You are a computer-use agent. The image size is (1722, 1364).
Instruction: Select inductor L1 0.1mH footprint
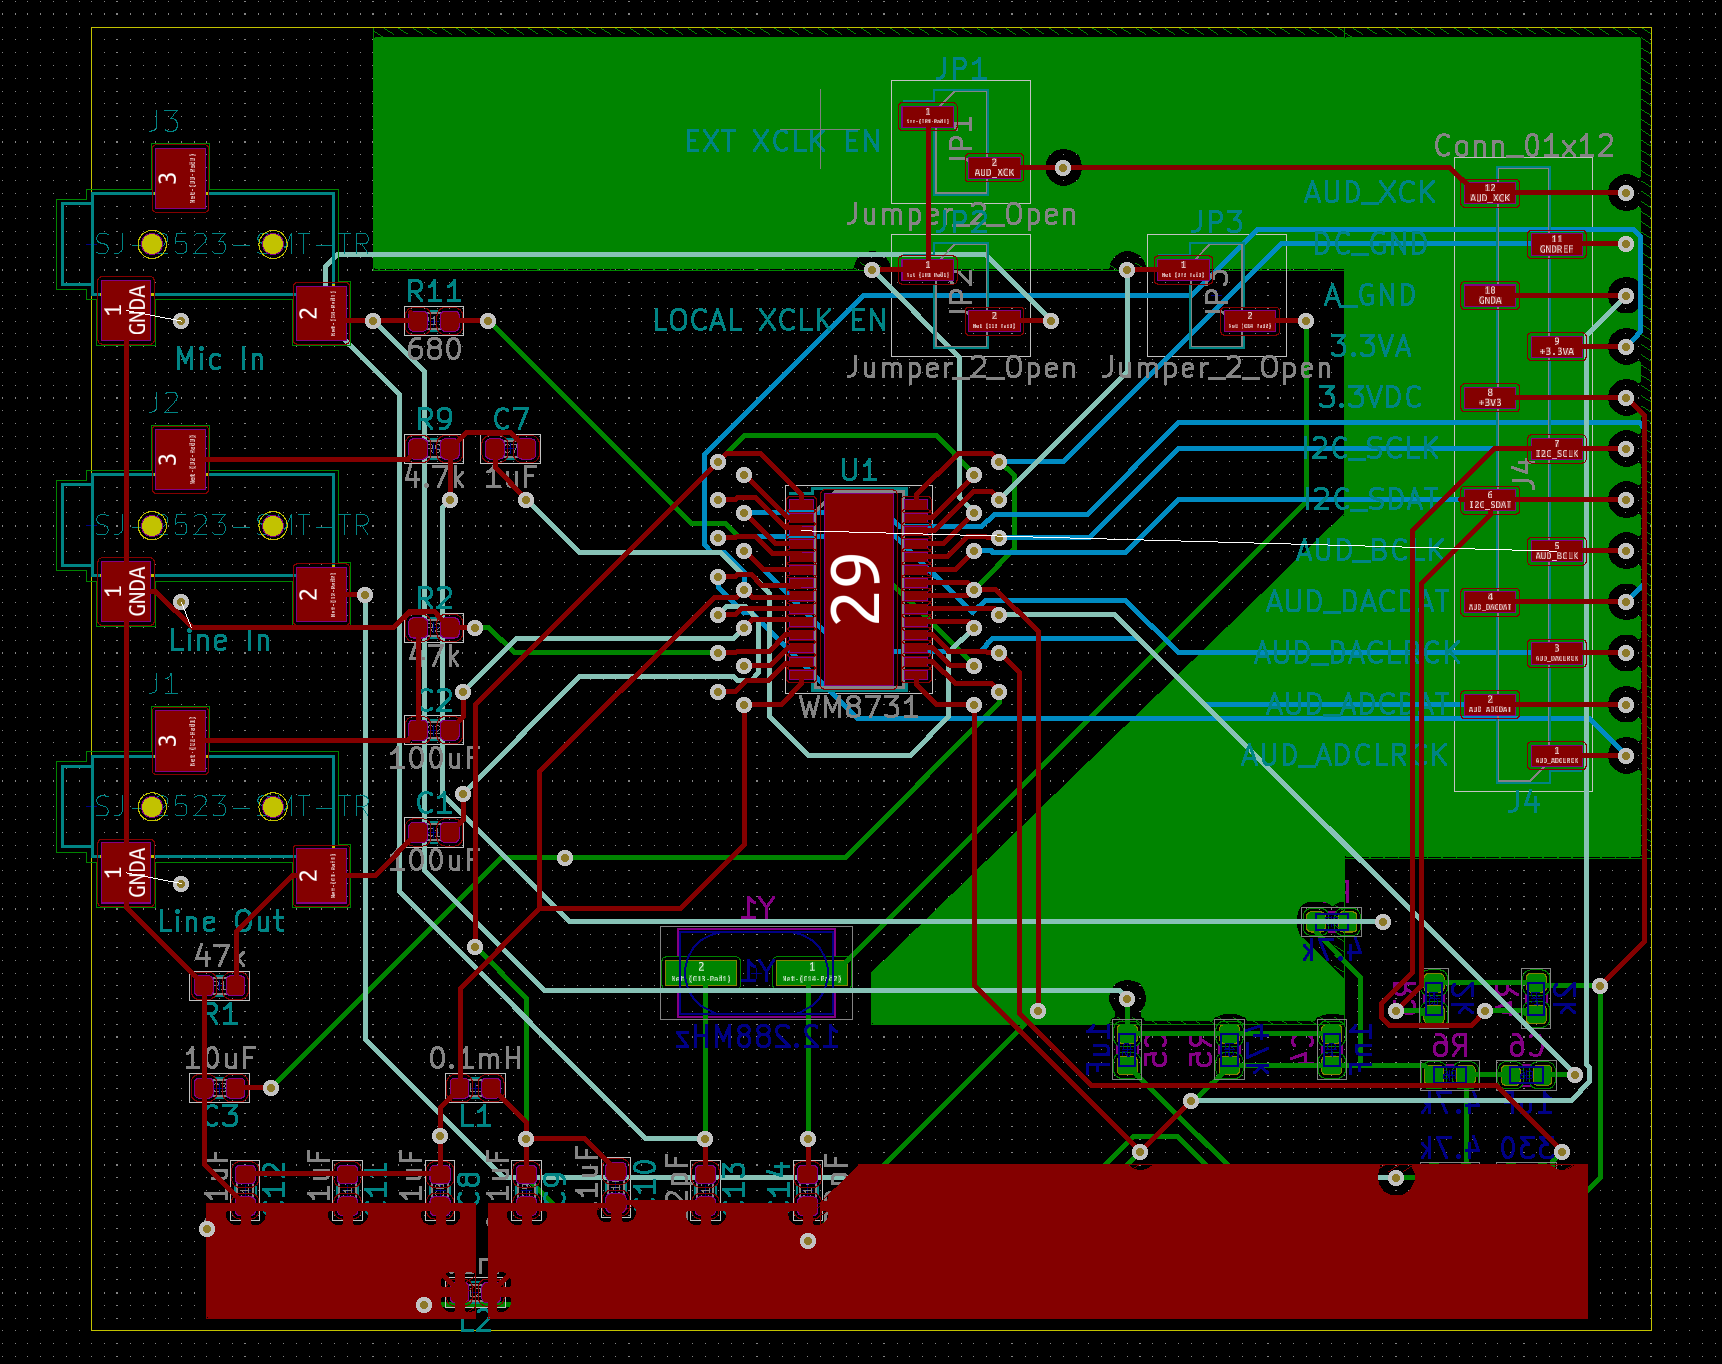pyautogui.click(x=475, y=1088)
